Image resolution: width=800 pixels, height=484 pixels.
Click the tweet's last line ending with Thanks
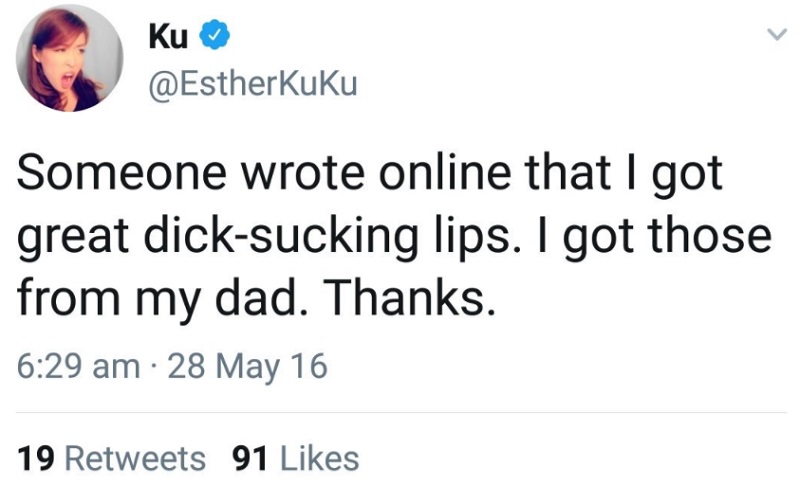tap(256, 298)
